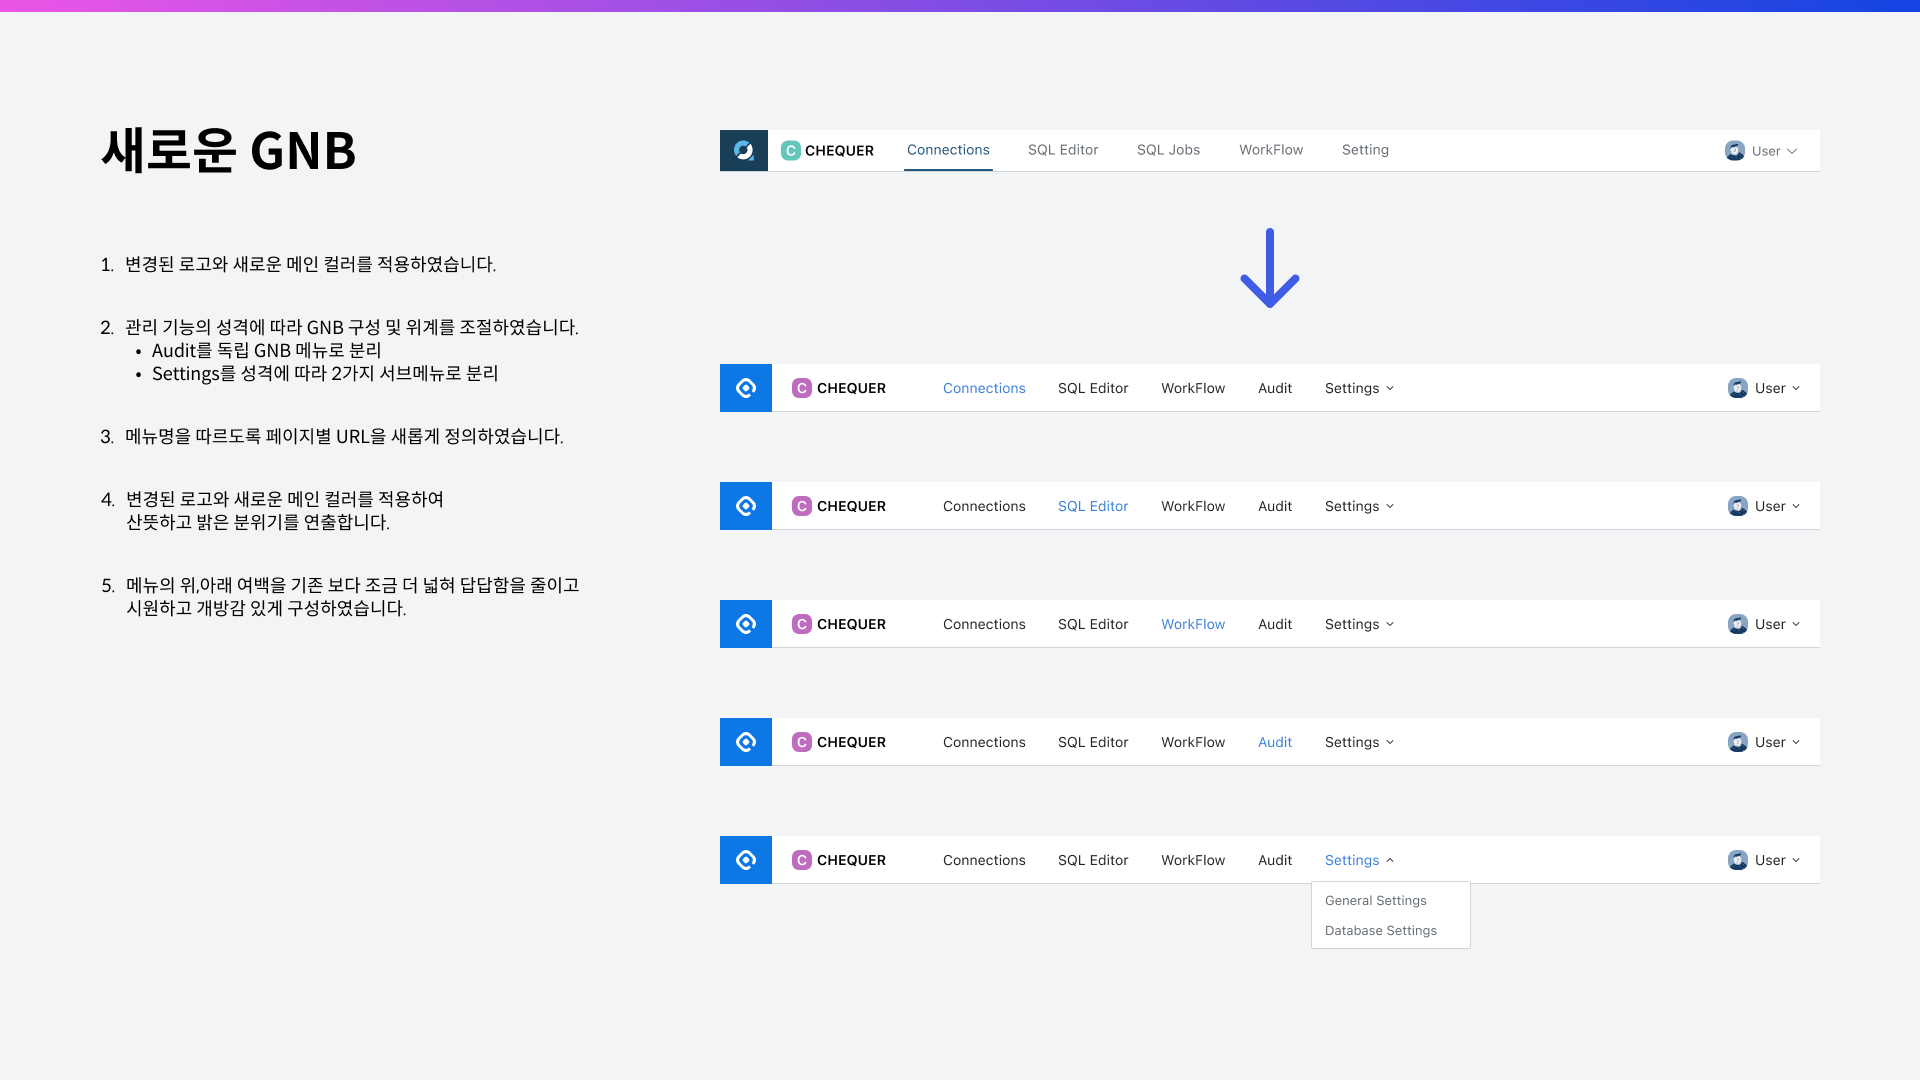This screenshot has width=1920, height=1080.
Task: Click user avatar in the Audit-active bar
Action: point(1738,742)
